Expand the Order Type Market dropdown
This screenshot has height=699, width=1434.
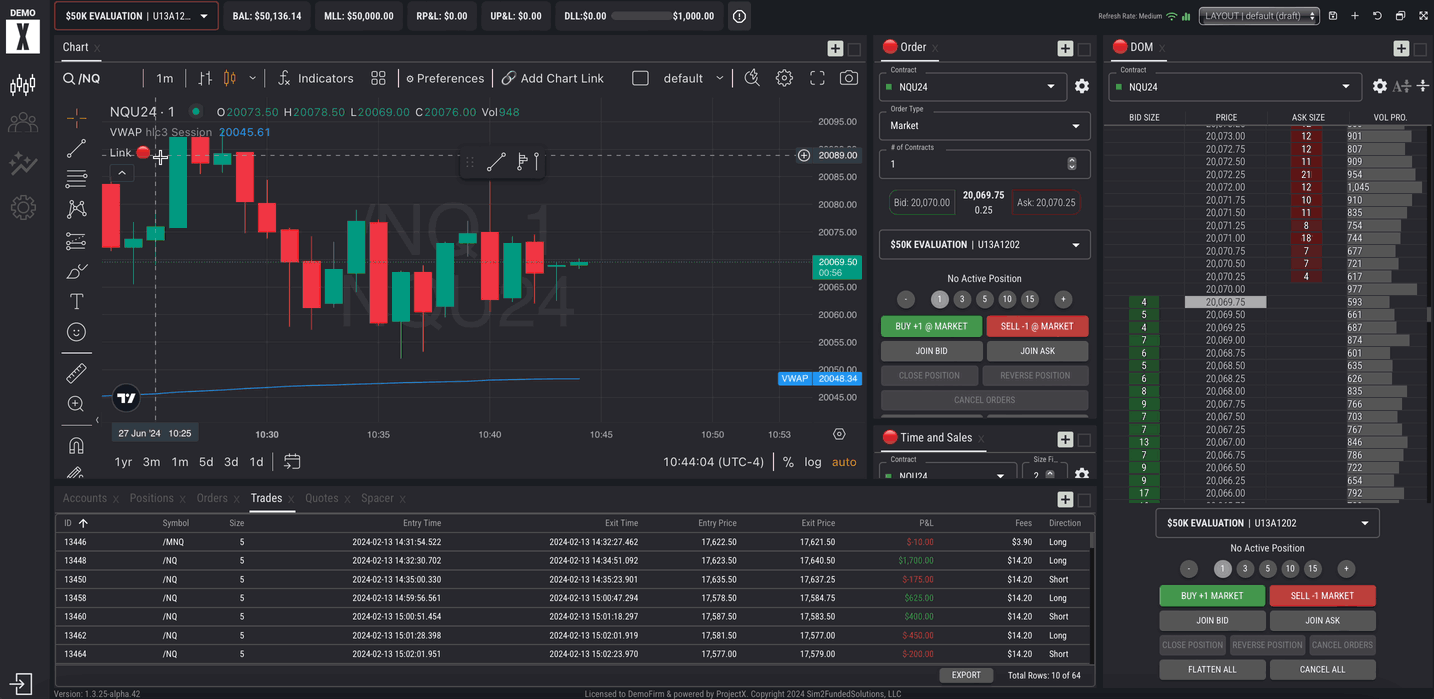[x=984, y=126]
